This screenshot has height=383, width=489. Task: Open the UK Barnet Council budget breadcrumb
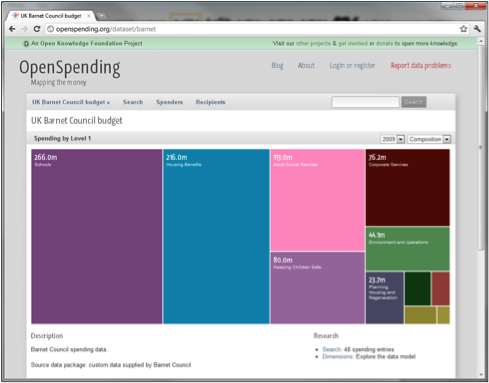point(71,102)
